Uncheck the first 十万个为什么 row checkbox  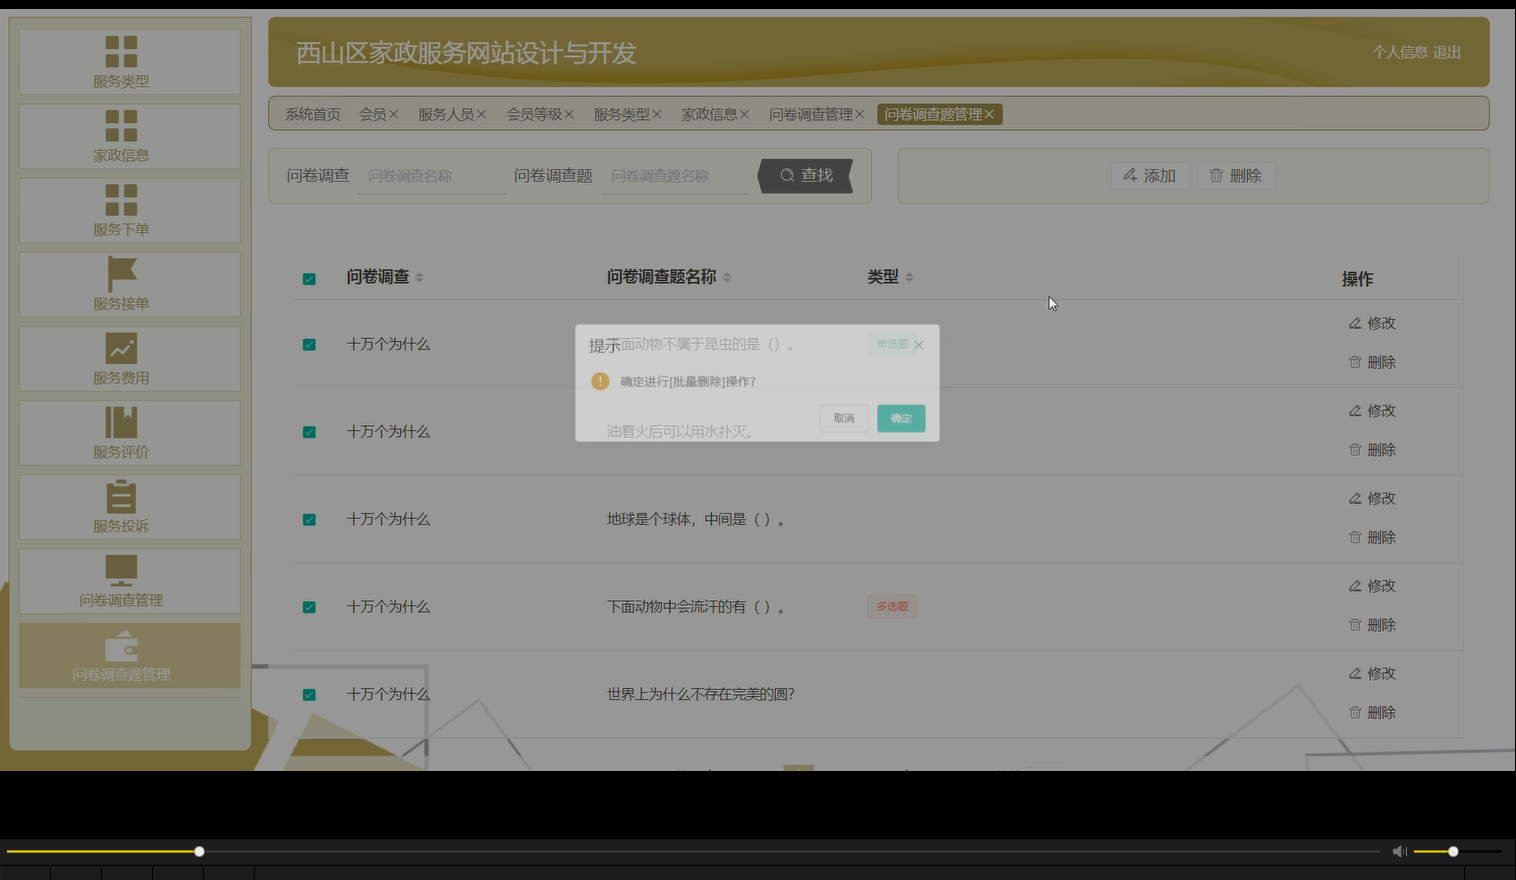coord(309,344)
